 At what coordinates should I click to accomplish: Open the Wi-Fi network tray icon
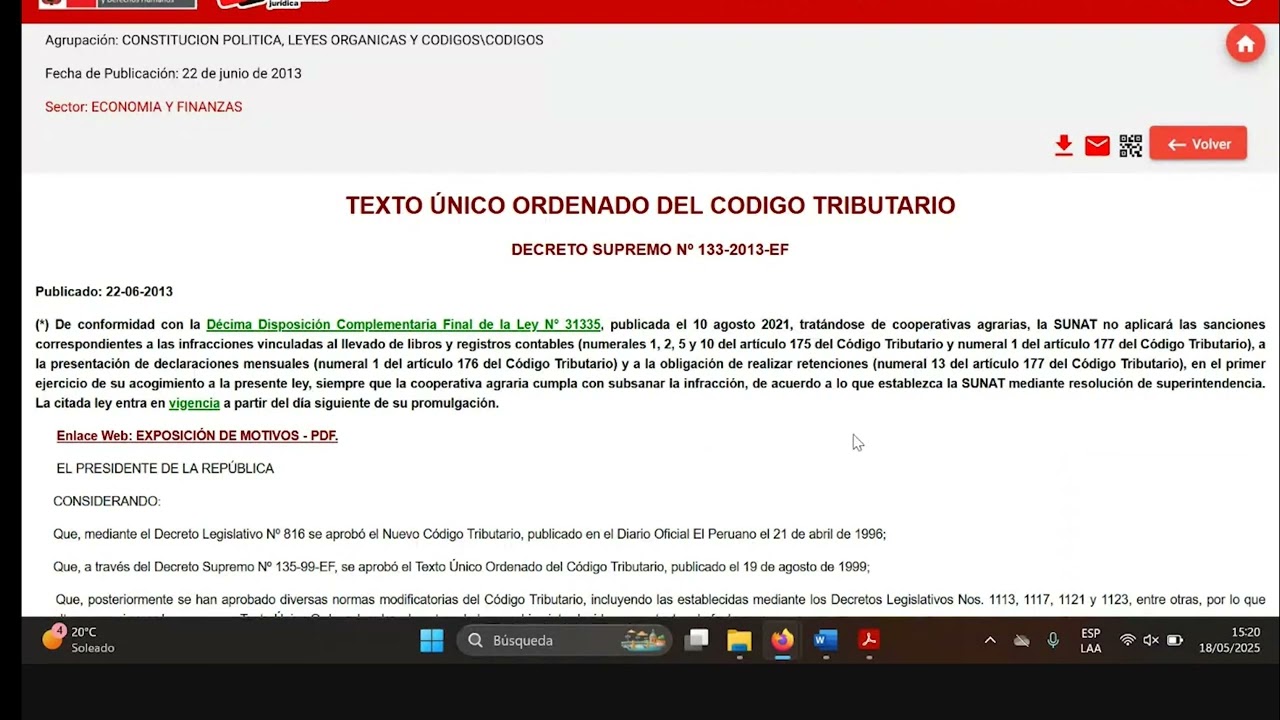pos(1127,640)
